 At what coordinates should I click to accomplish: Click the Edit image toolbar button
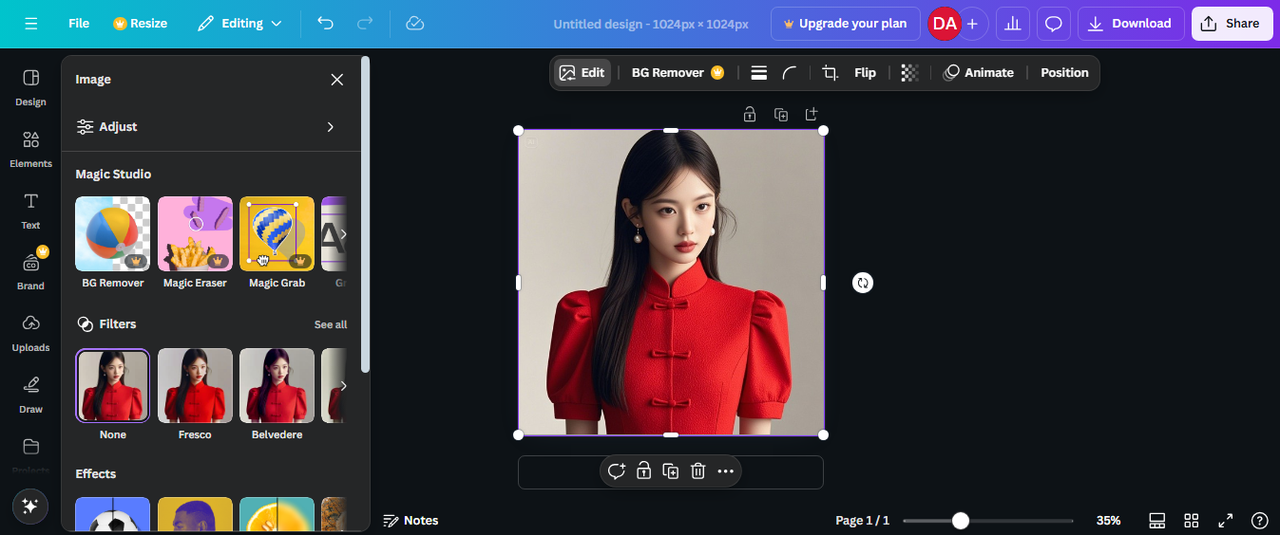582,72
